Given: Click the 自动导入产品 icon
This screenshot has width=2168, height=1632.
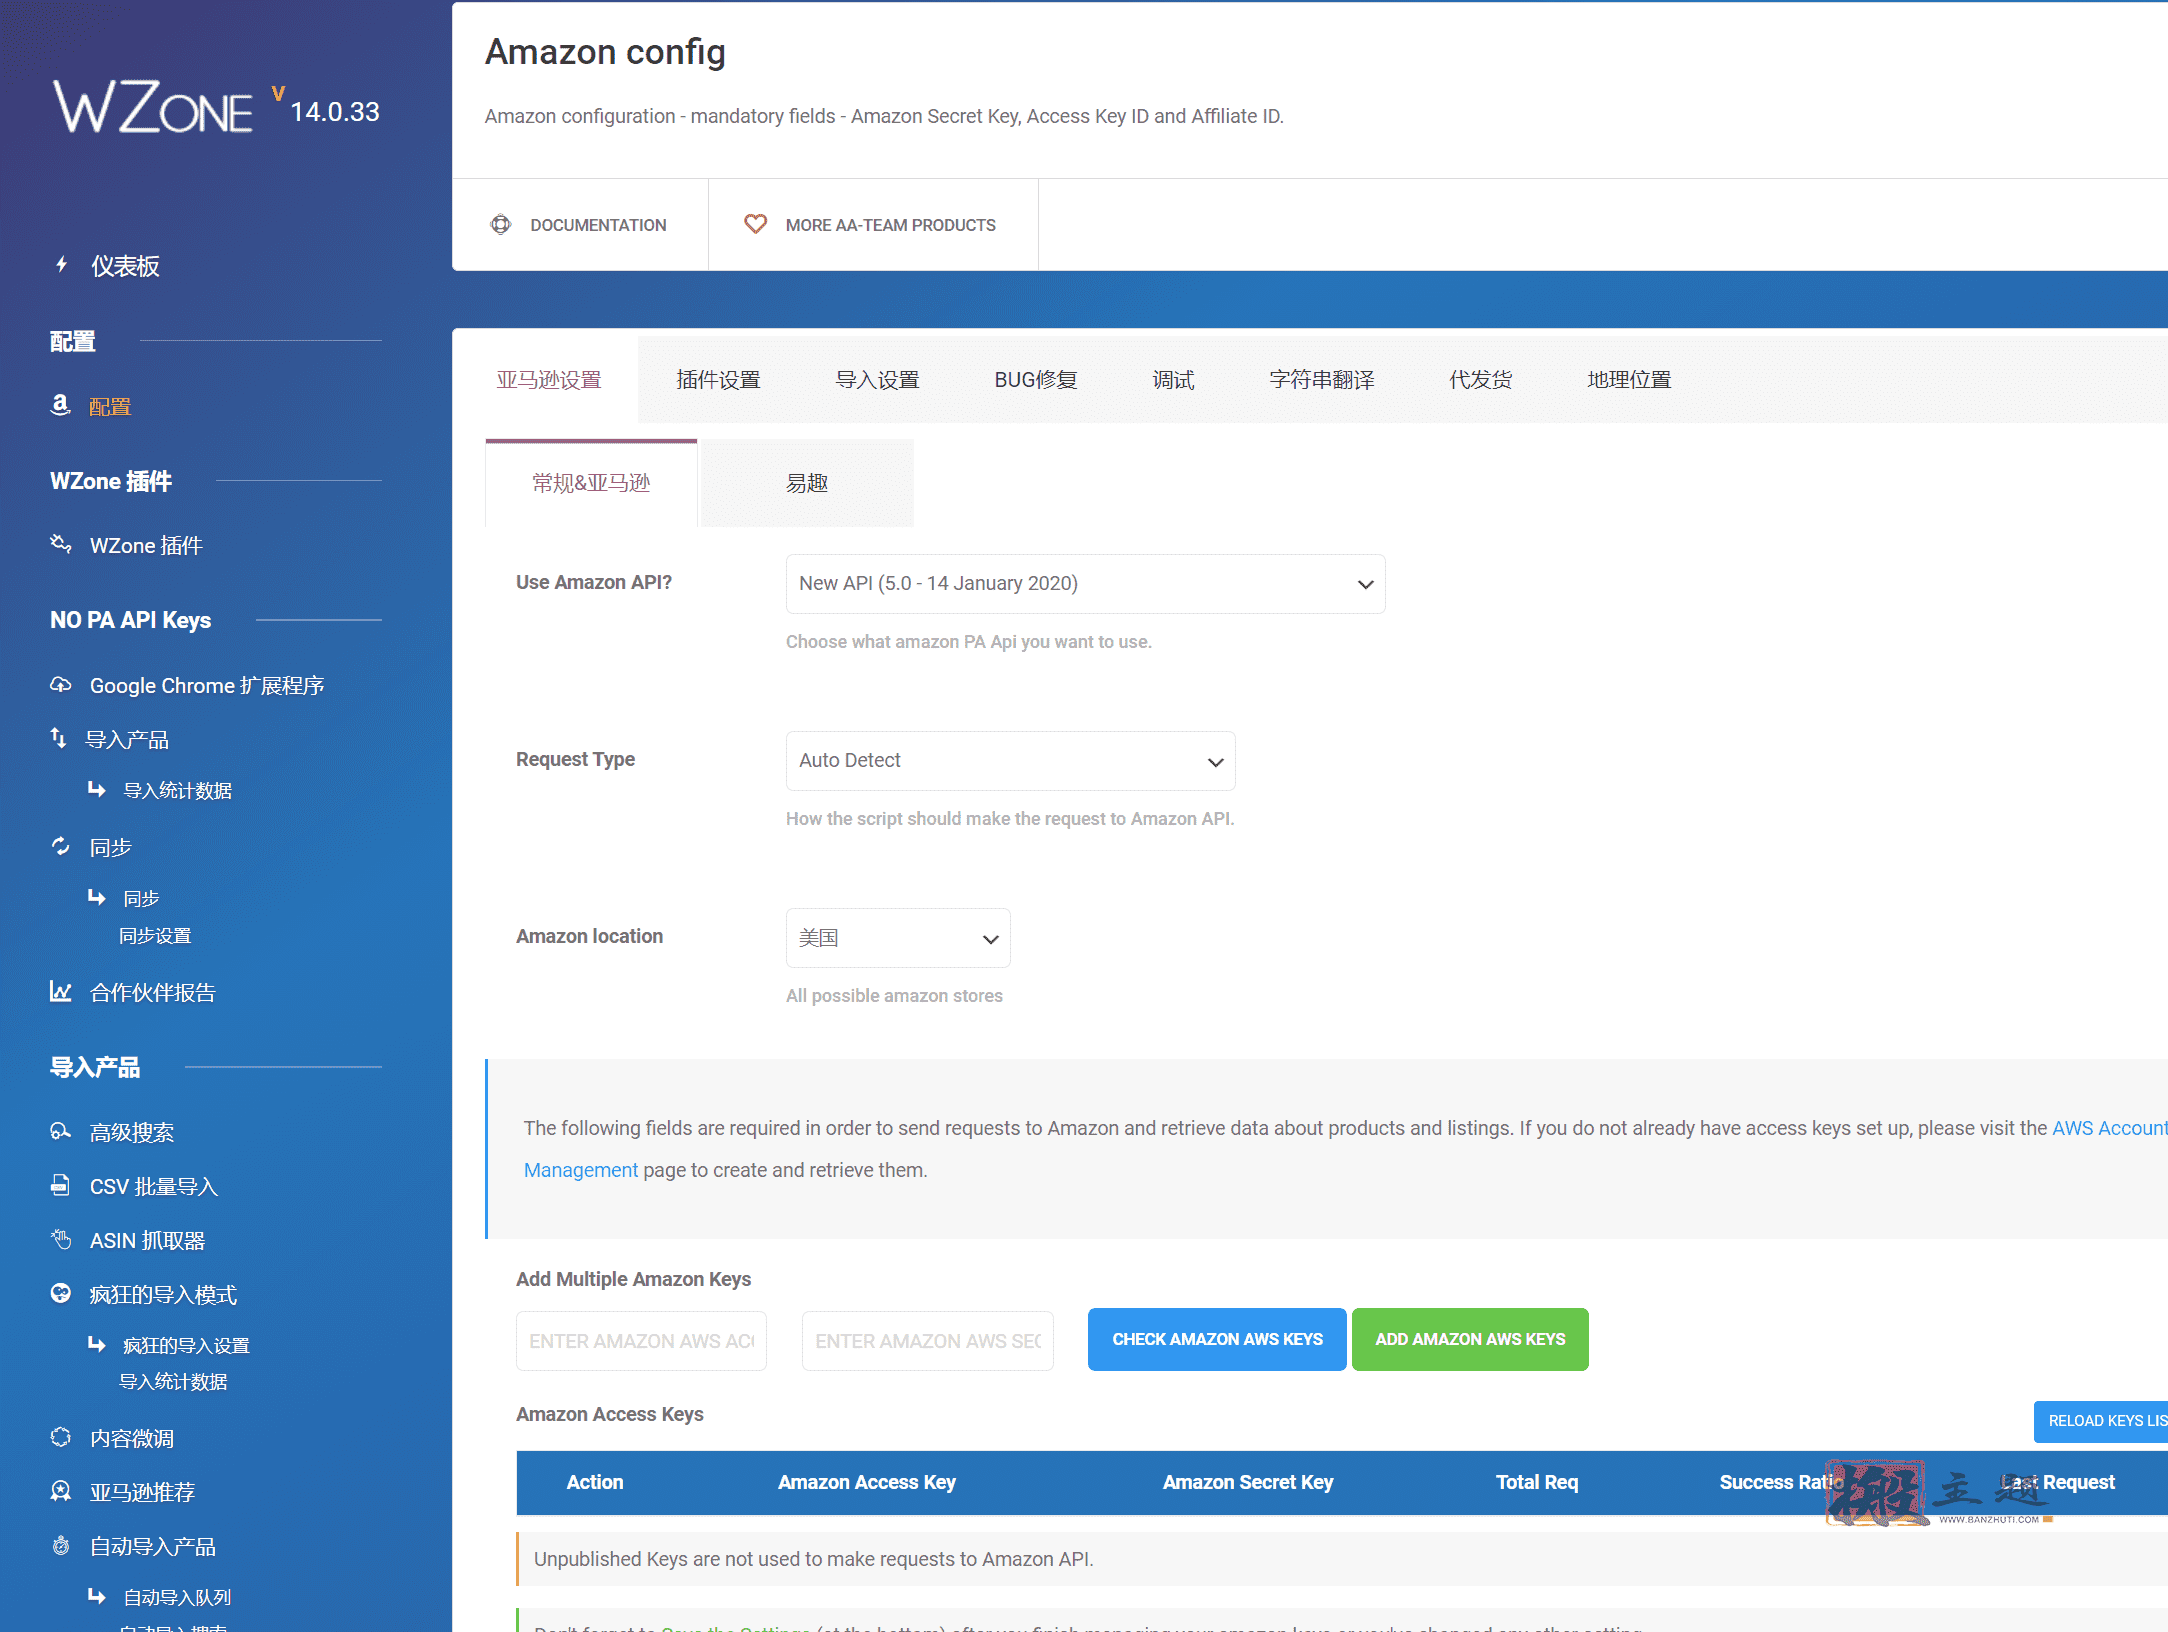Looking at the screenshot, I should (61, 1545).
